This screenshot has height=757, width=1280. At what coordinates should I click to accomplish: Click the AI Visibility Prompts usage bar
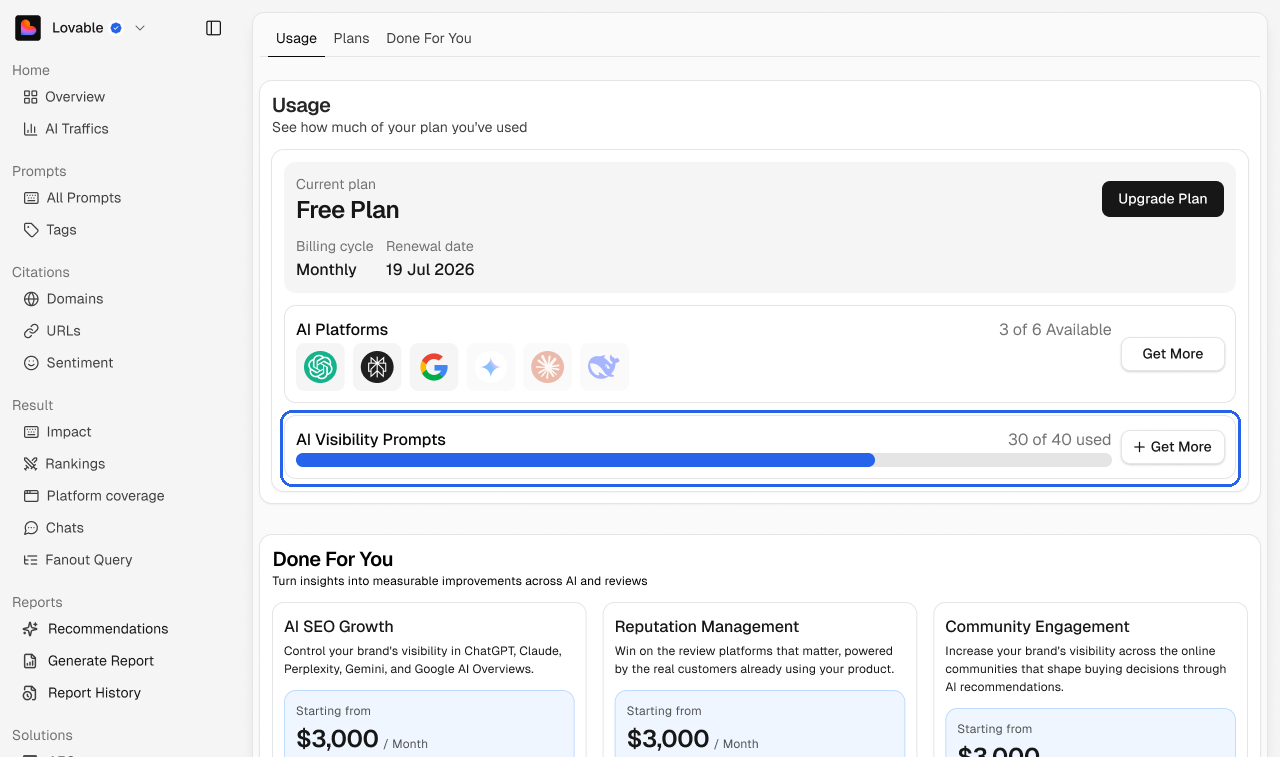point(704,460)
